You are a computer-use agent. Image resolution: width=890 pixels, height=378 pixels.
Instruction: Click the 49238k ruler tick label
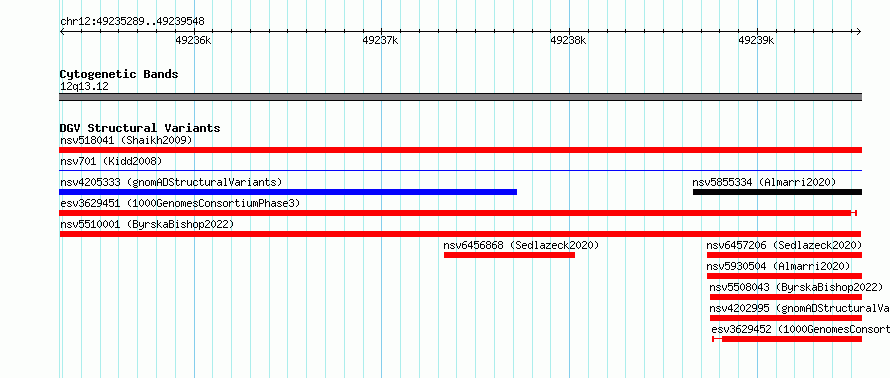[568, 40]
